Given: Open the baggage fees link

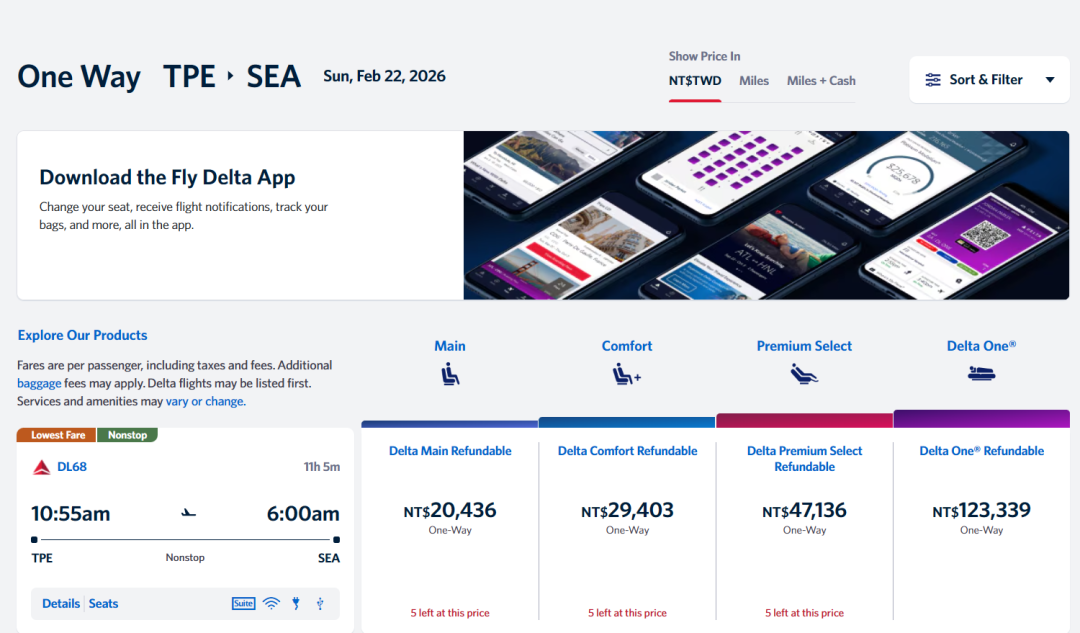Looking at the screenshot, I should (38, 383).
